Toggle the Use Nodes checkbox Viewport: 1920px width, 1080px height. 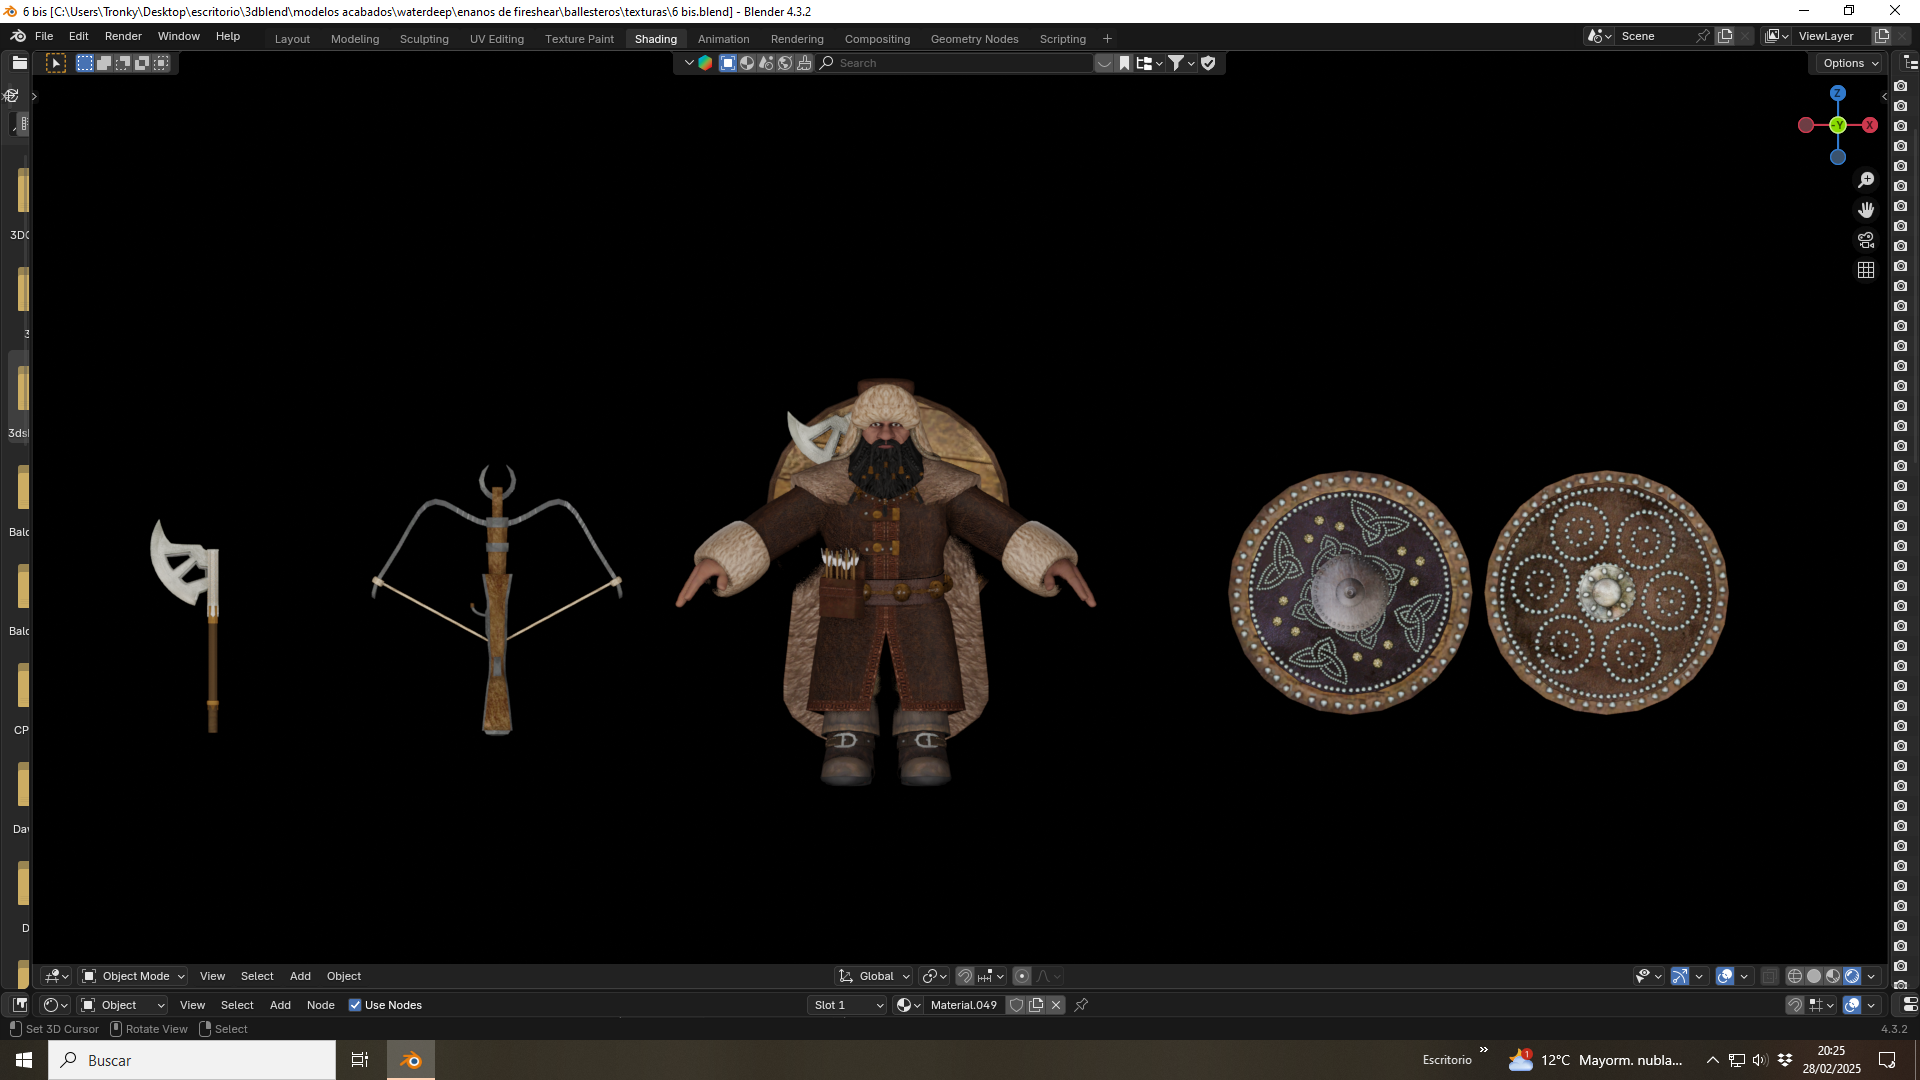point(355,1005)
